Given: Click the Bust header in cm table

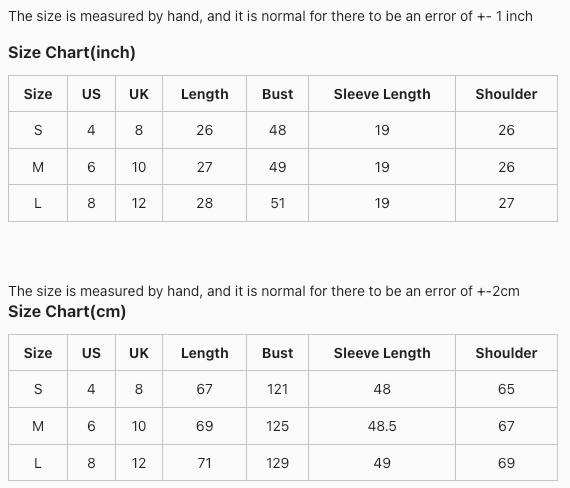Looking at the screenshot, I should (x=278, y=353).
